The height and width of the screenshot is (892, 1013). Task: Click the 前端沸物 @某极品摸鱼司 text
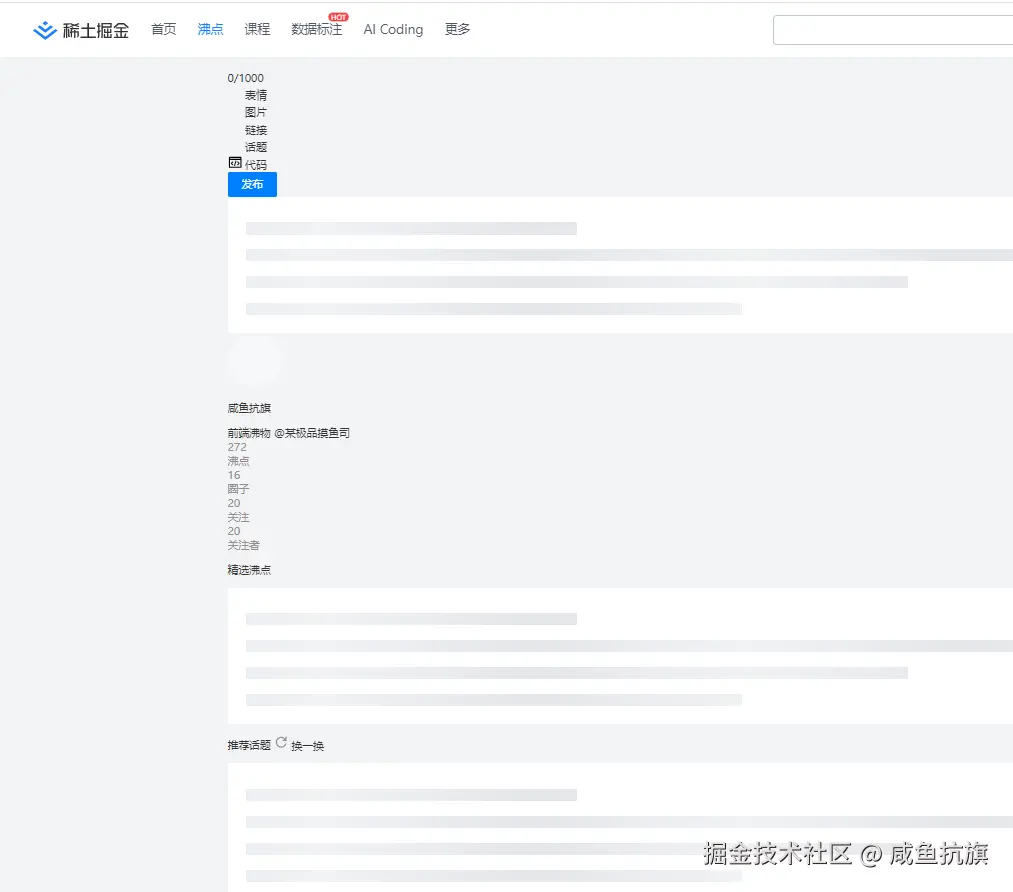point(288,433)
